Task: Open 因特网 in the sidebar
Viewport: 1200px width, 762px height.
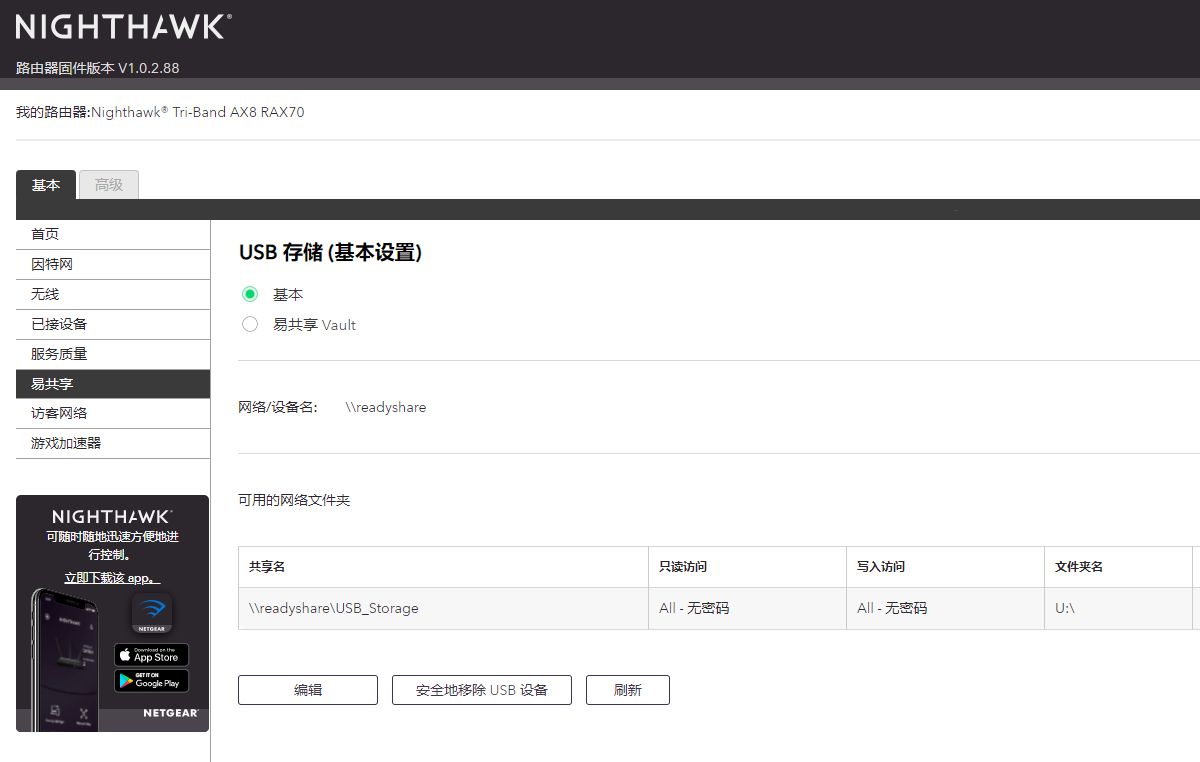Action: 113,264
